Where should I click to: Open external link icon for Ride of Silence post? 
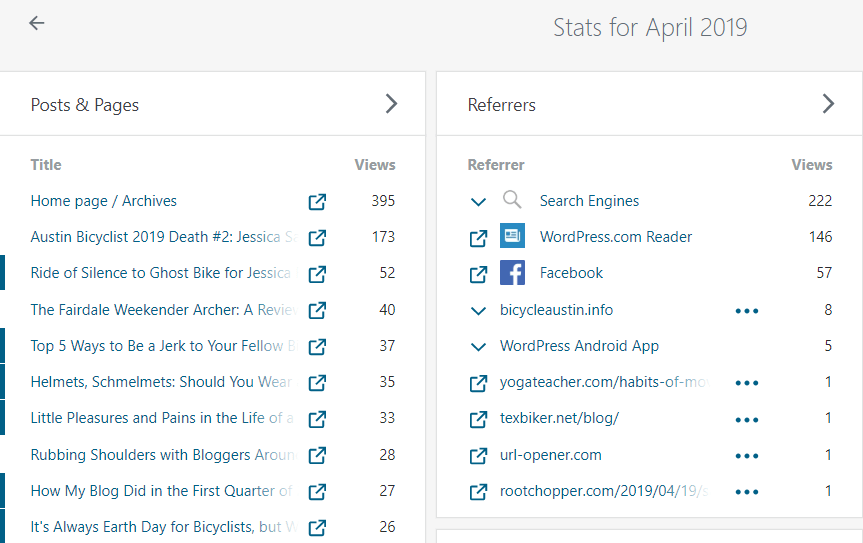(x=317, y=274)
